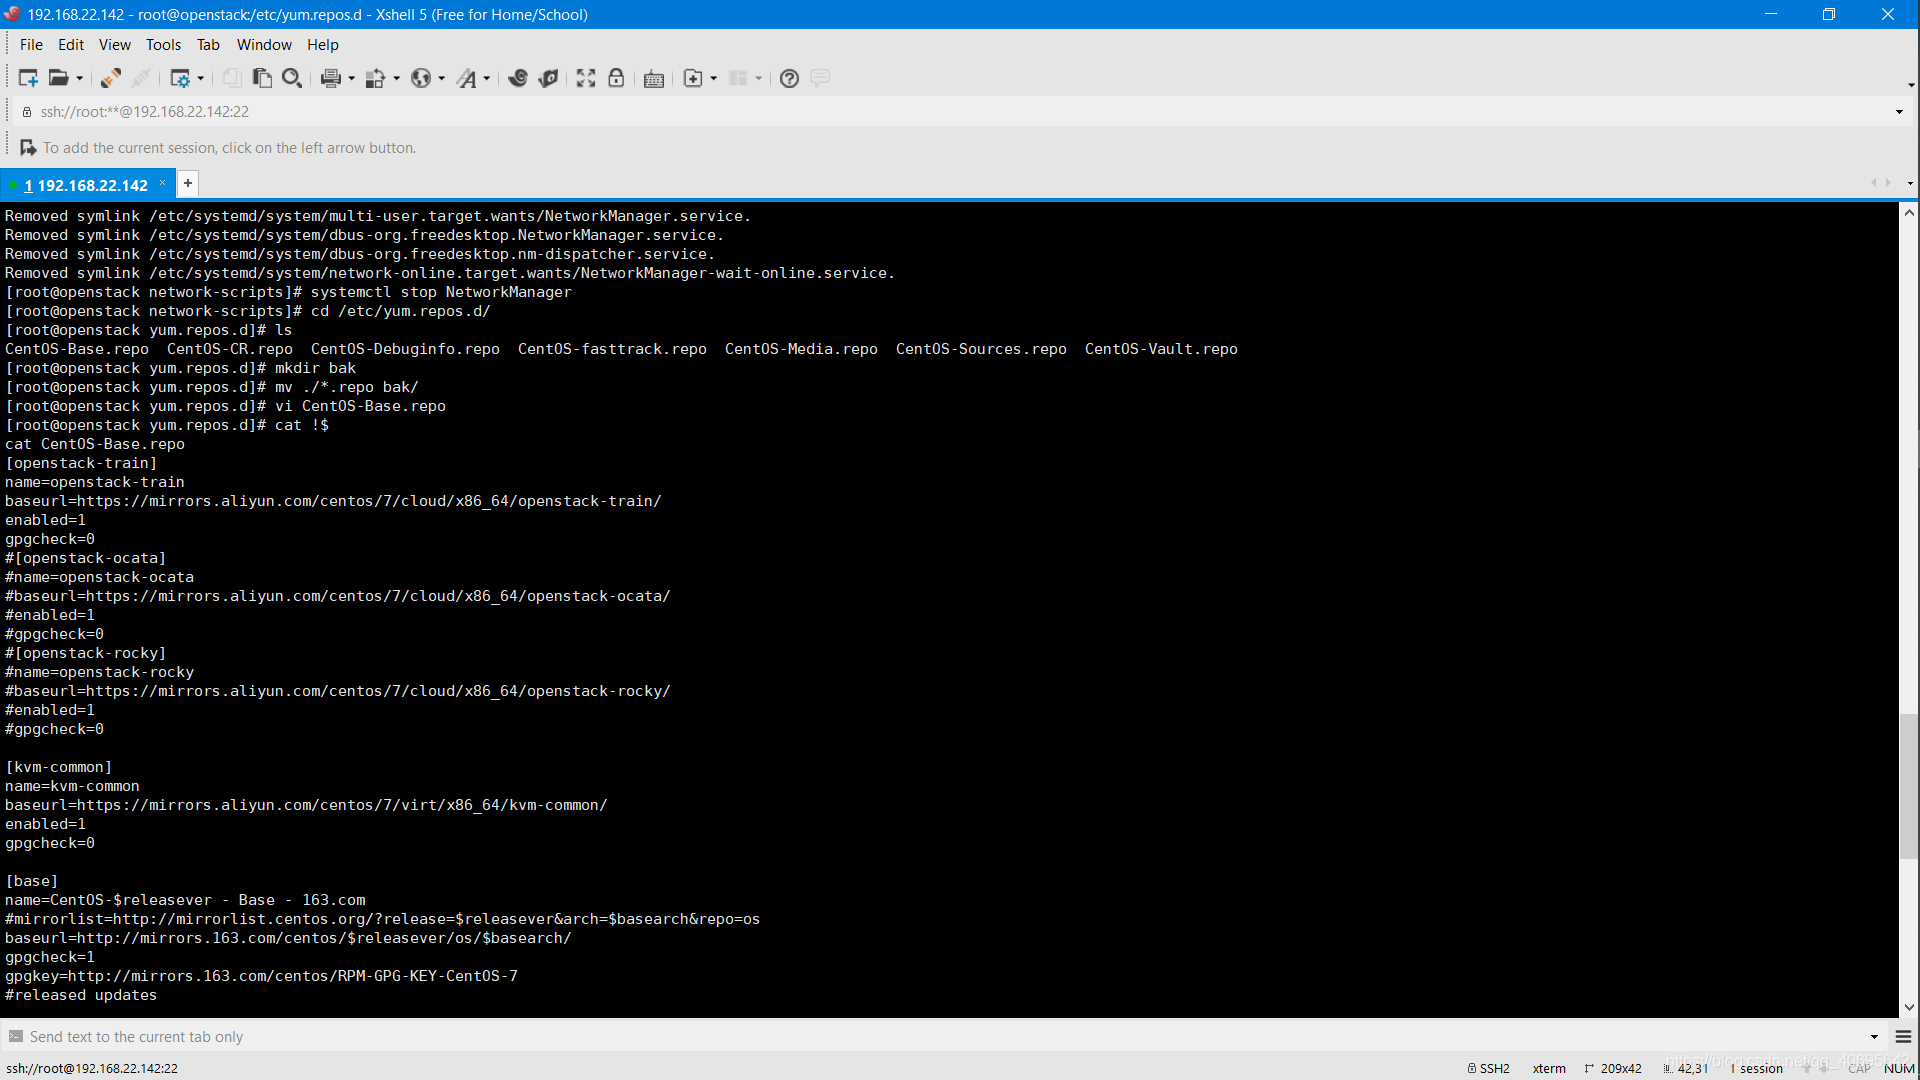This screenshot has height=1080, width=1920.
Task: Open the Help menu
Action: [322, 45]
